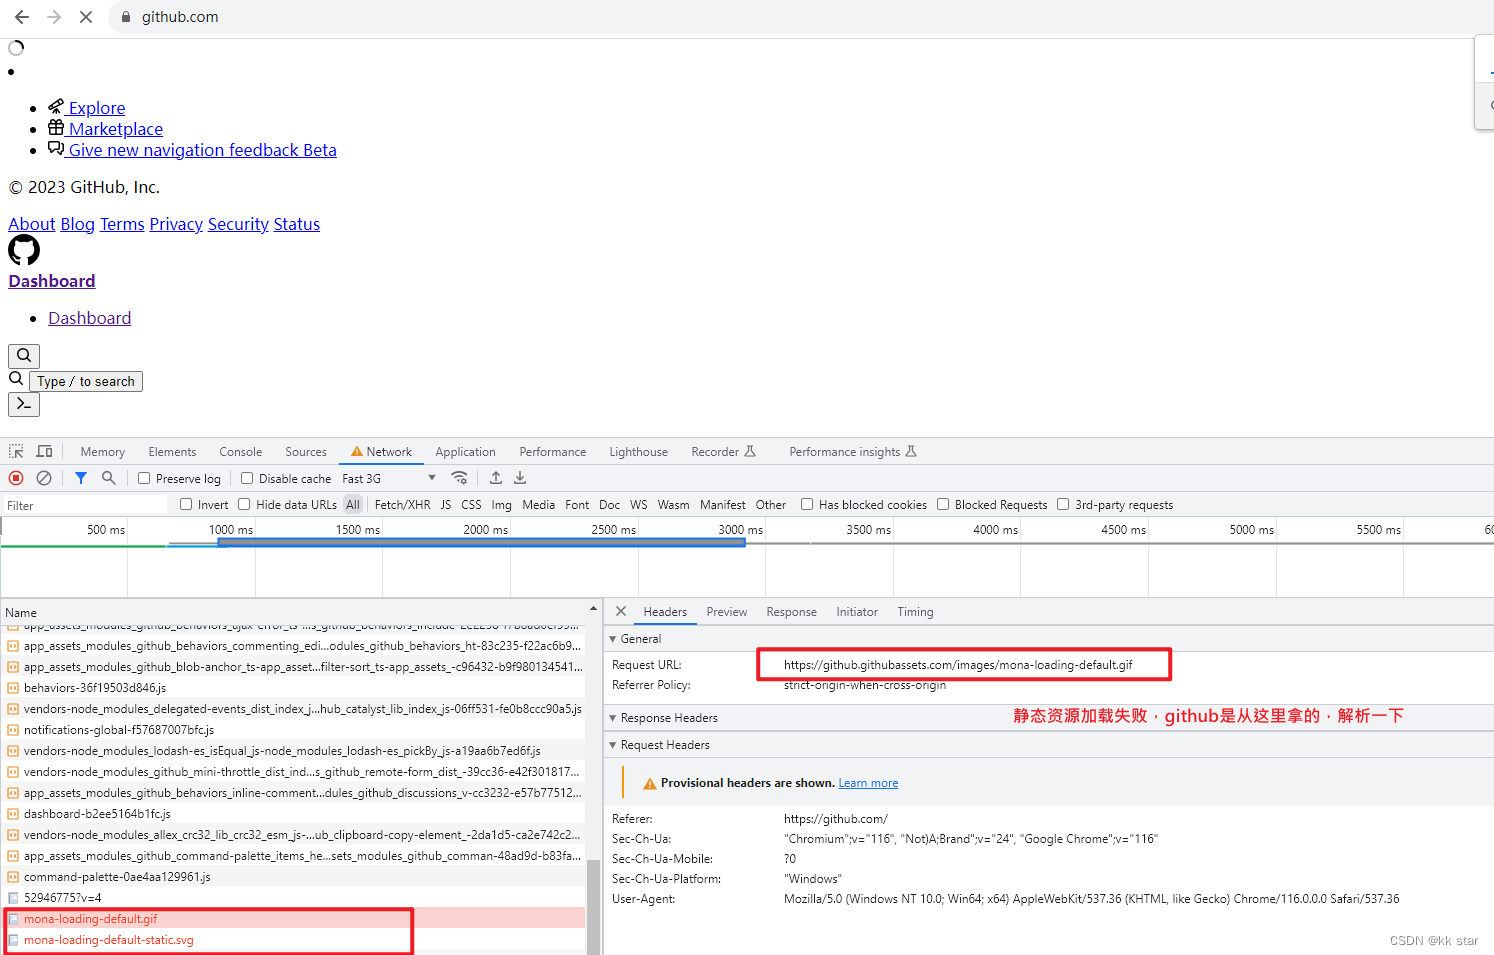This screenshot has height=955, width=1494.
Task: Select the Network tab
Action: coord(381,452)
